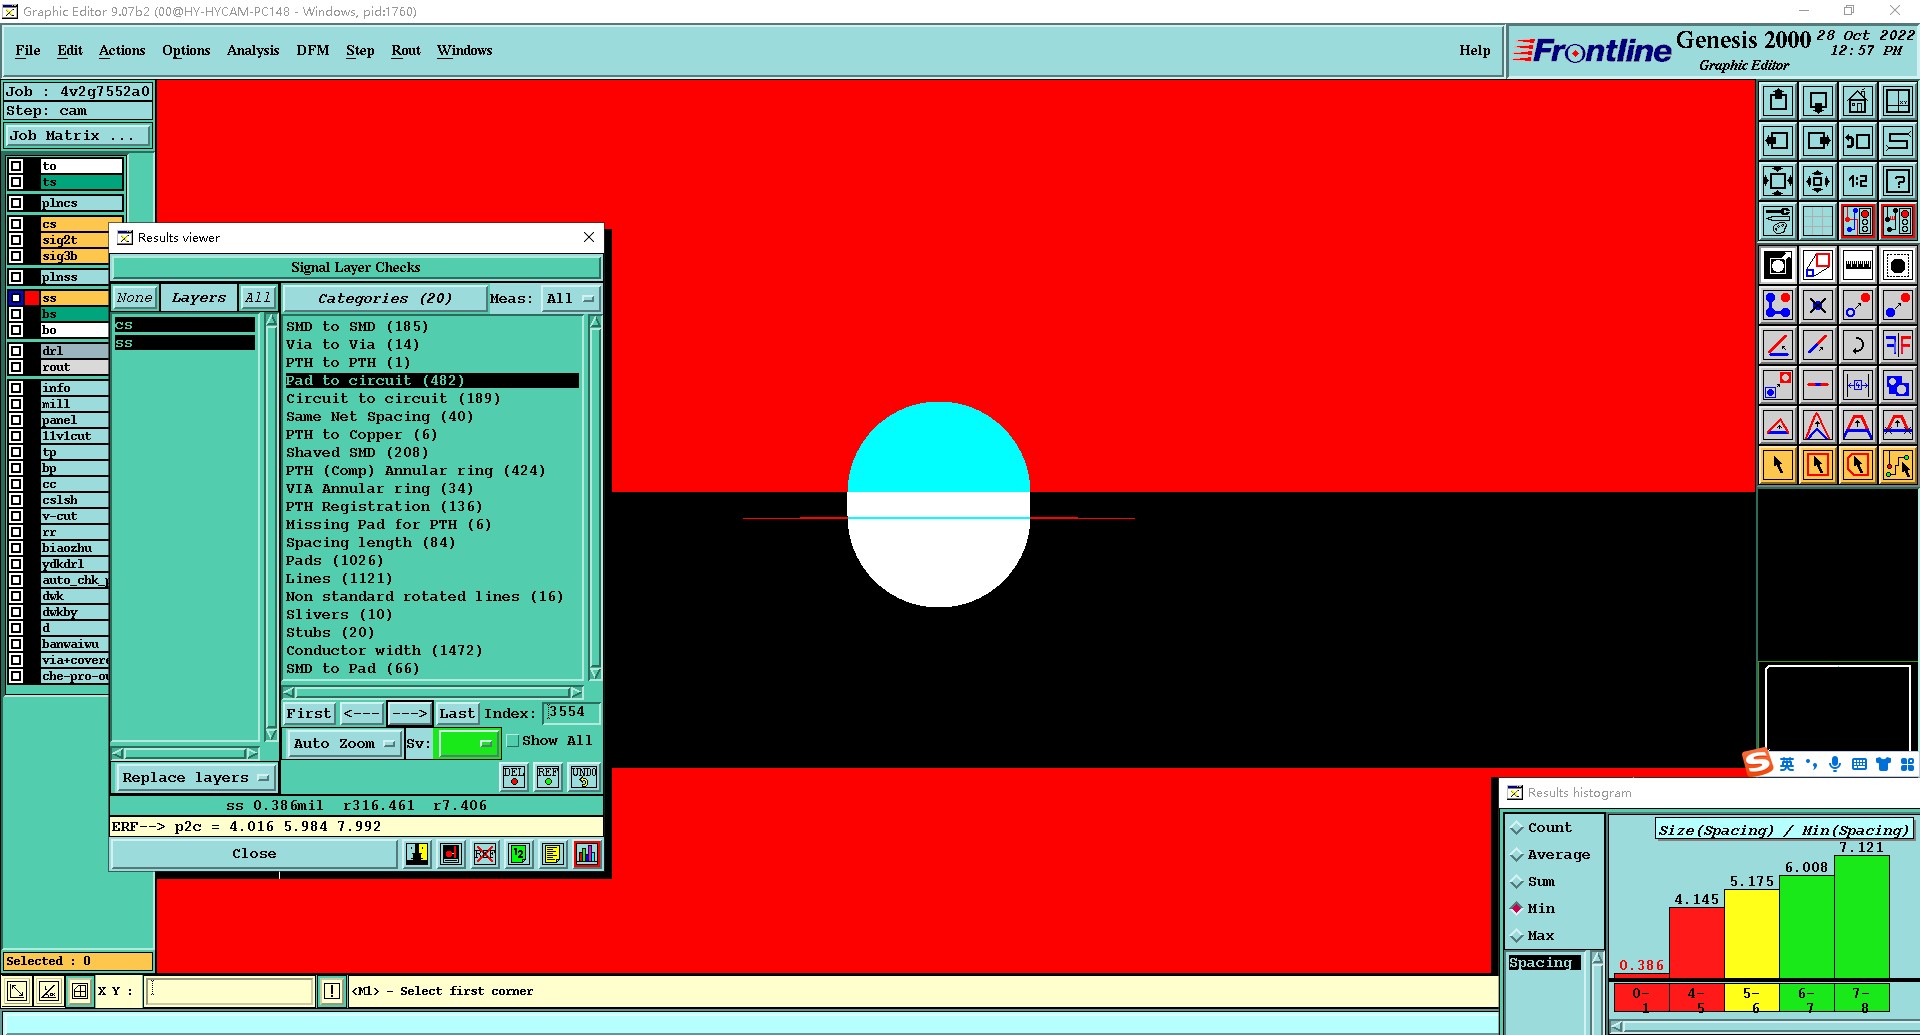
Task: Enable the Show All checkbox
Action: 513,741
